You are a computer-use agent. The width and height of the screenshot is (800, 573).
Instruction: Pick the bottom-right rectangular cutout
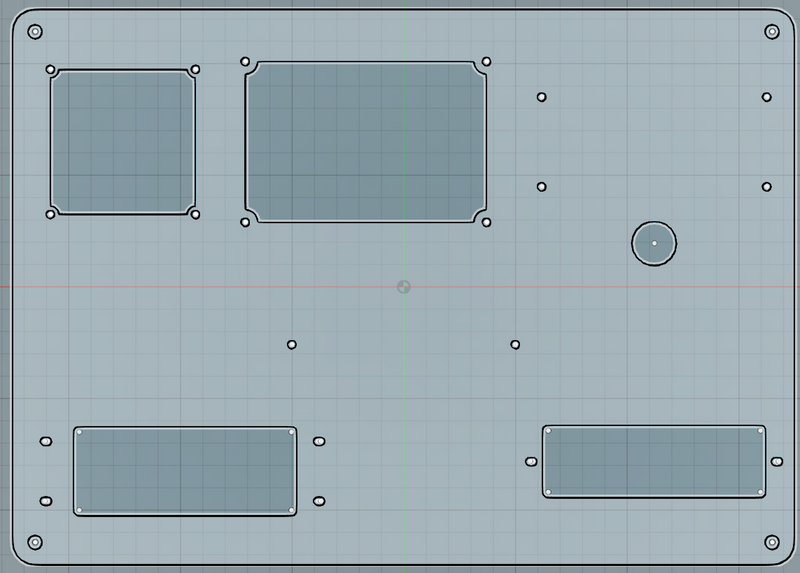tap(654, 461)
